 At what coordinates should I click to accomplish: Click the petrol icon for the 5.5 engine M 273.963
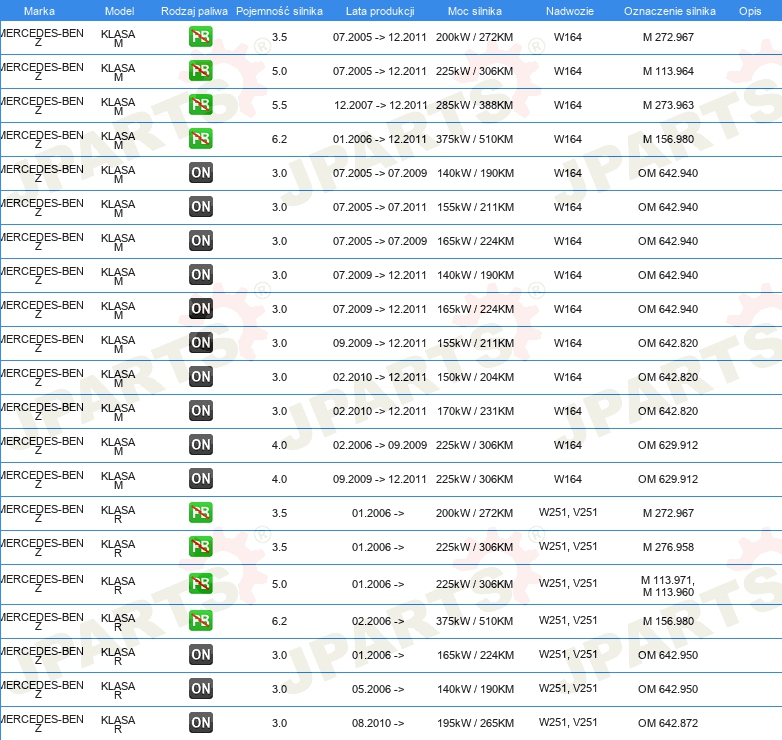coord(200,105)
